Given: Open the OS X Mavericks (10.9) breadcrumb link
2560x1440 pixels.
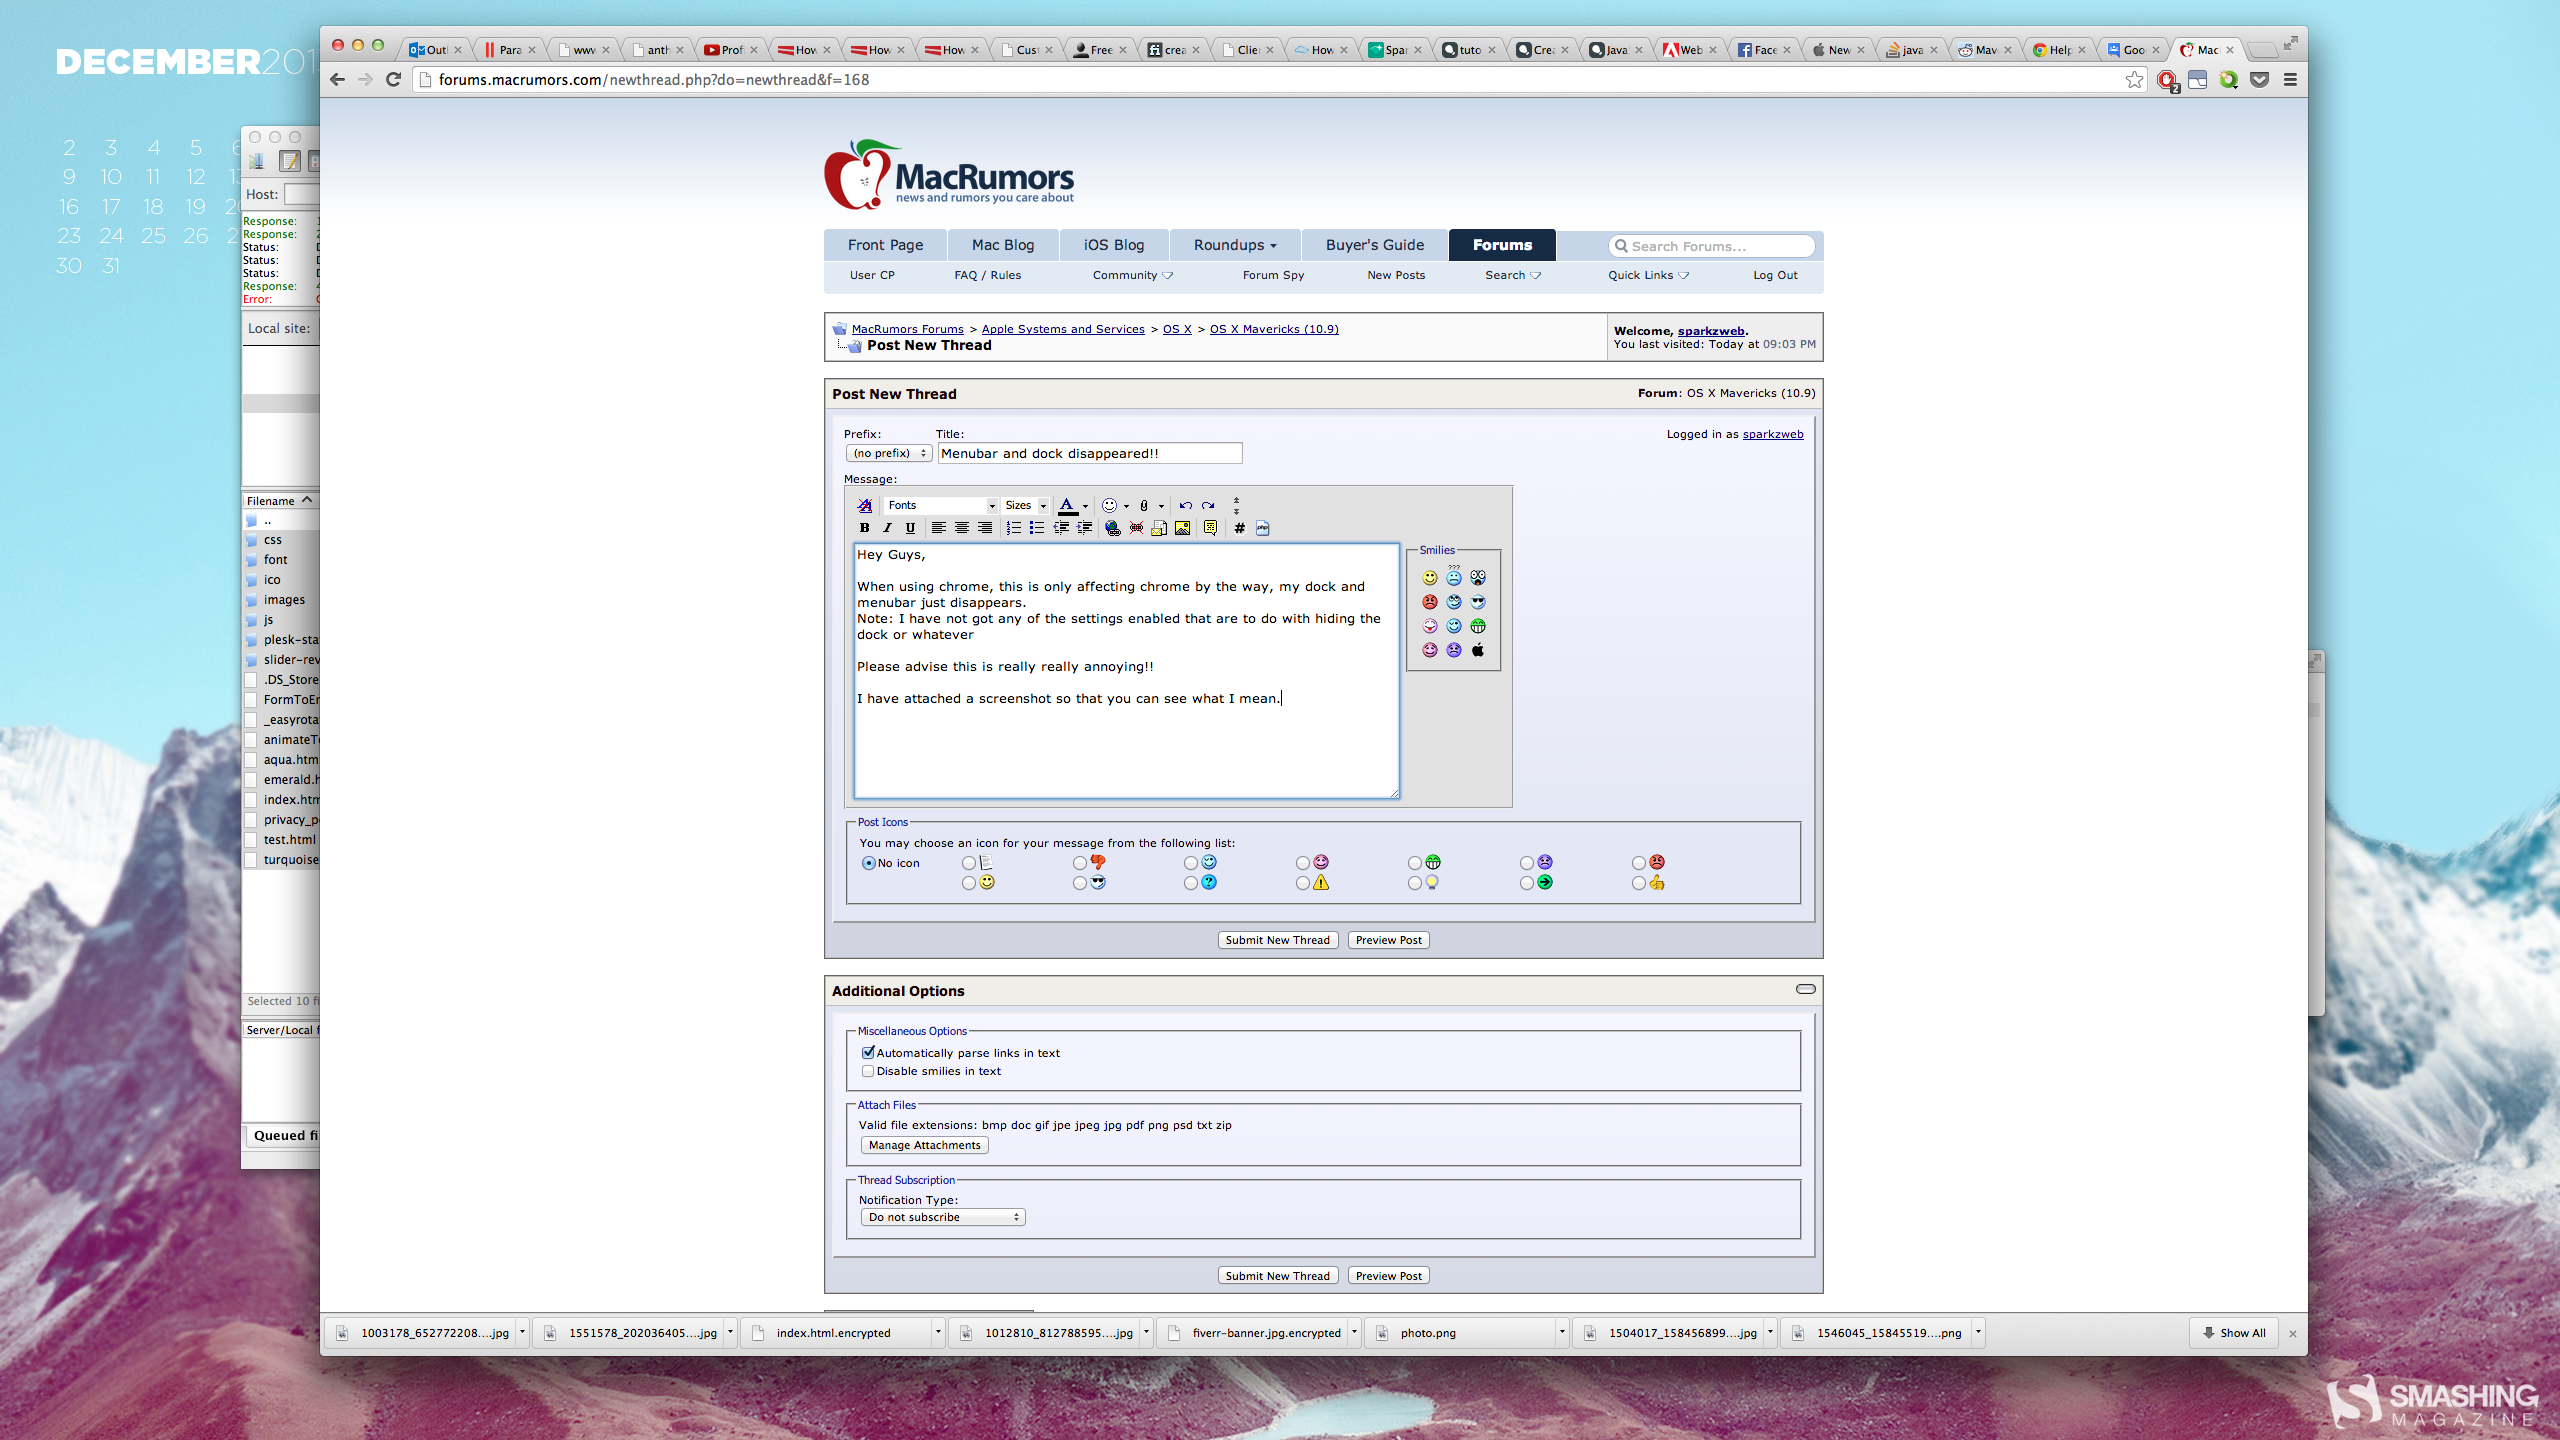Looking at the screenshot, I should [1274, 329].
